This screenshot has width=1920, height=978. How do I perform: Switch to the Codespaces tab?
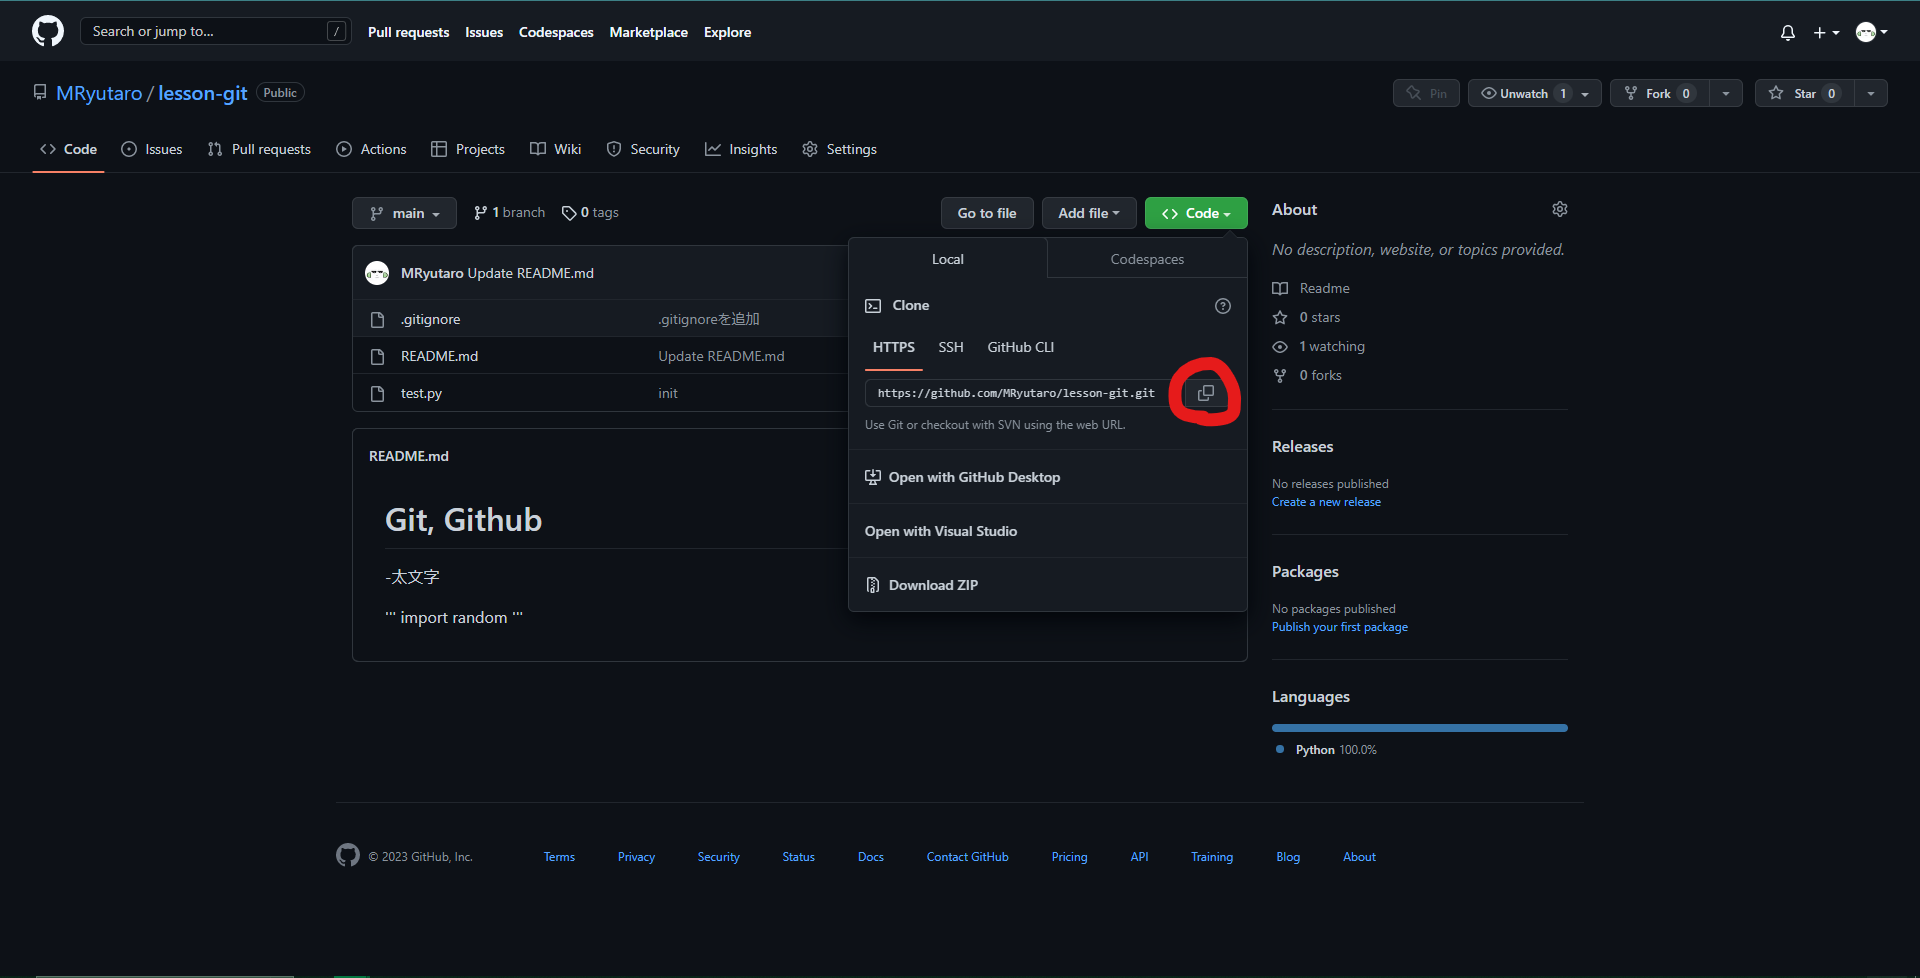(x=1146, y=258)
